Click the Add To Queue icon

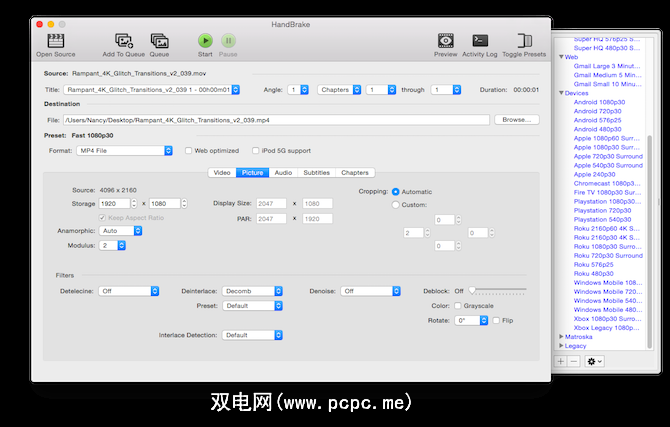click(x=123, y=41)
